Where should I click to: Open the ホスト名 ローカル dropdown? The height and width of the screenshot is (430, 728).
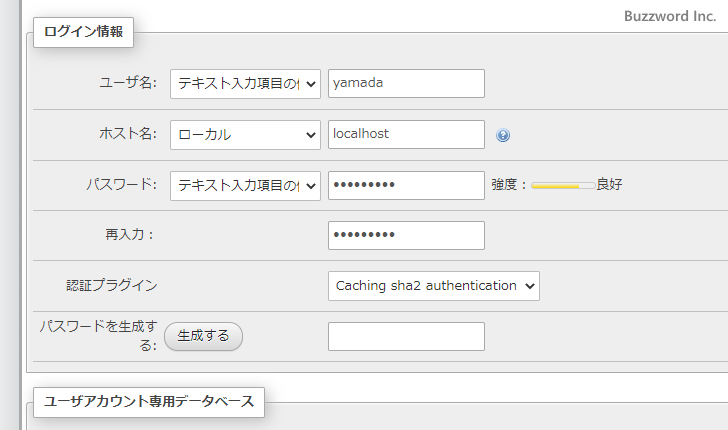245,135
